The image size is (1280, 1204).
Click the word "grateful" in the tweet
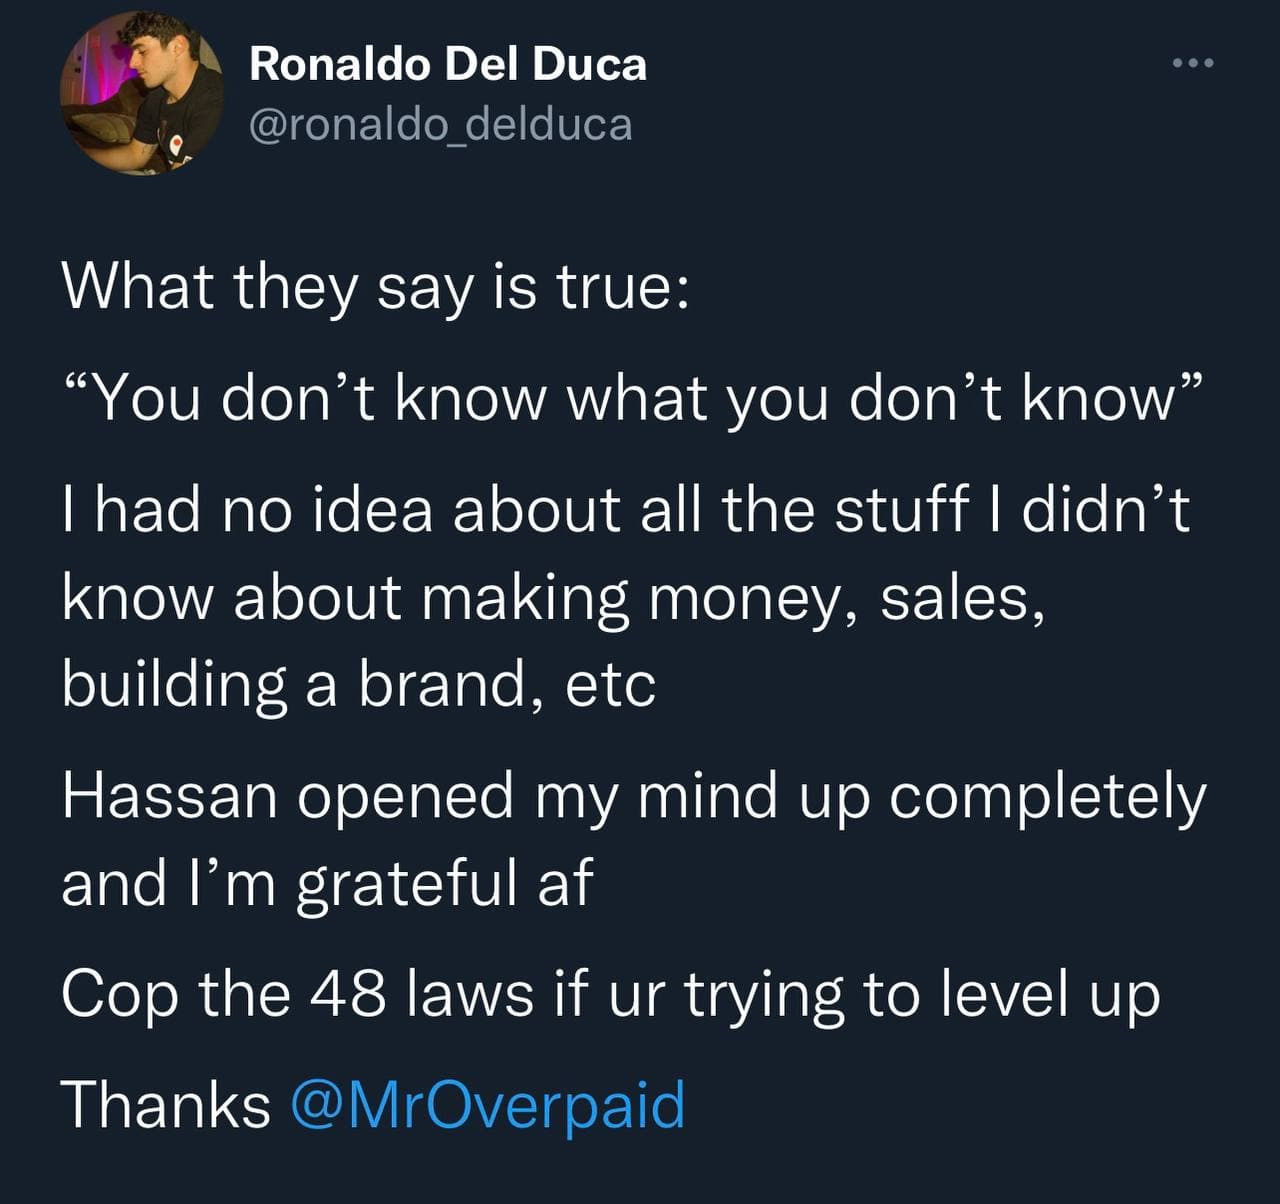(x=409, y=885)
